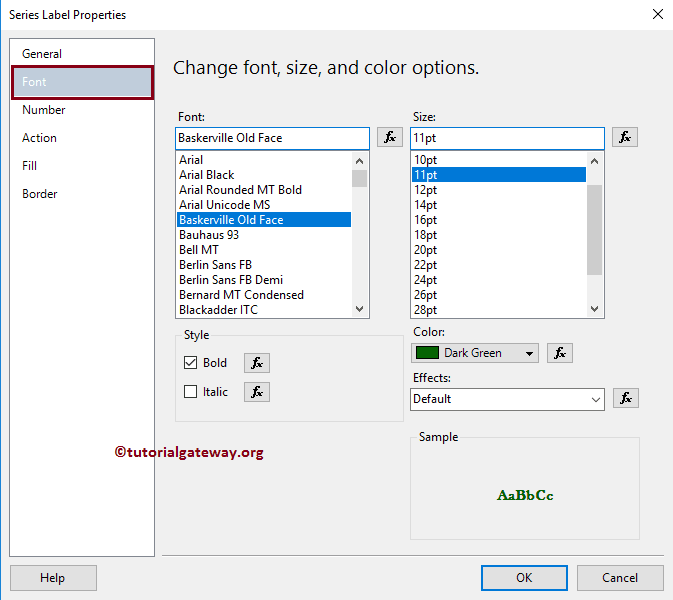Click the Size input field

pos(507,138)
